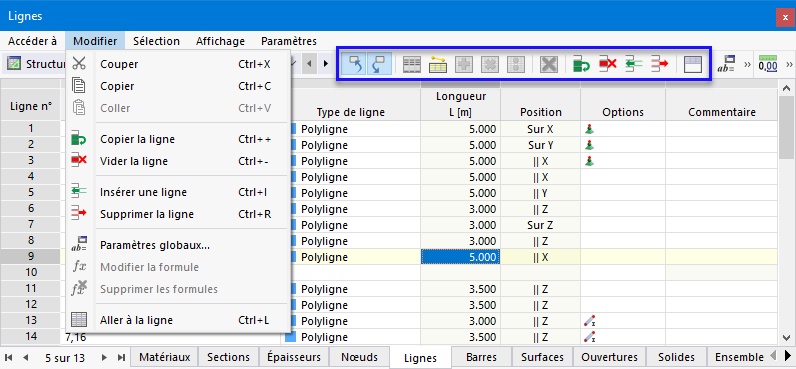Viewport: 796px width, 369px height.
Task: Choose Couper from the Modifier menu
Action: 178,64
